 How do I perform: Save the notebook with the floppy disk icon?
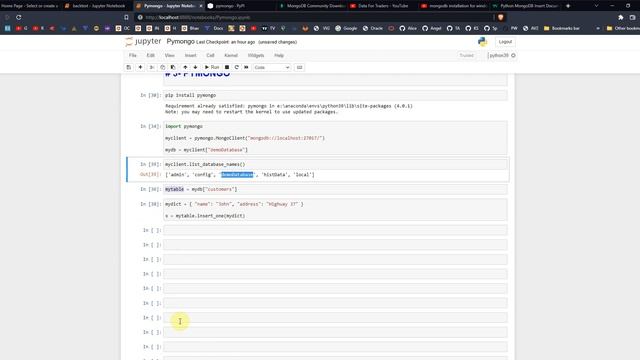point(129,67)
